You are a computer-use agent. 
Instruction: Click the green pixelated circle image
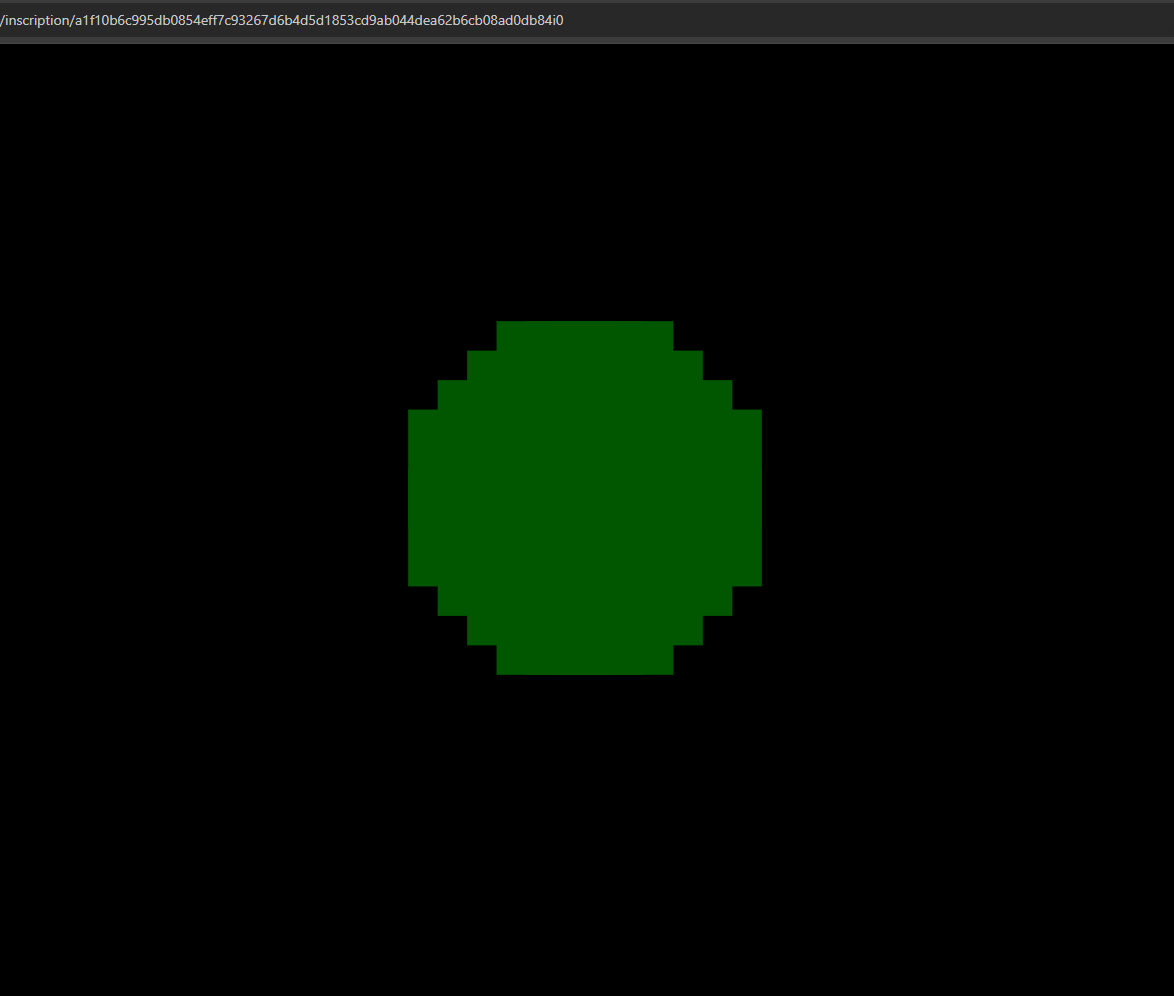pyautogui.click(x=585, y=498)
